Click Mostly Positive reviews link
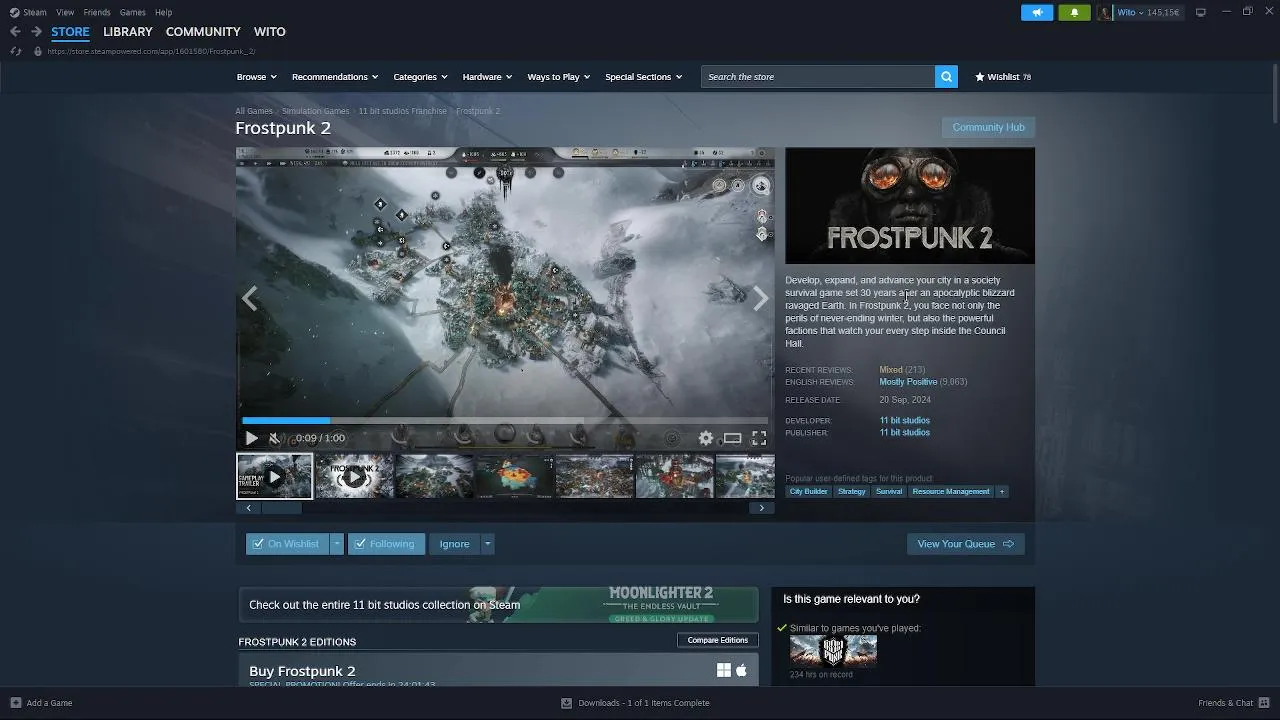The height and width of the screenshot is (720, 1280). tap(908, 382)
